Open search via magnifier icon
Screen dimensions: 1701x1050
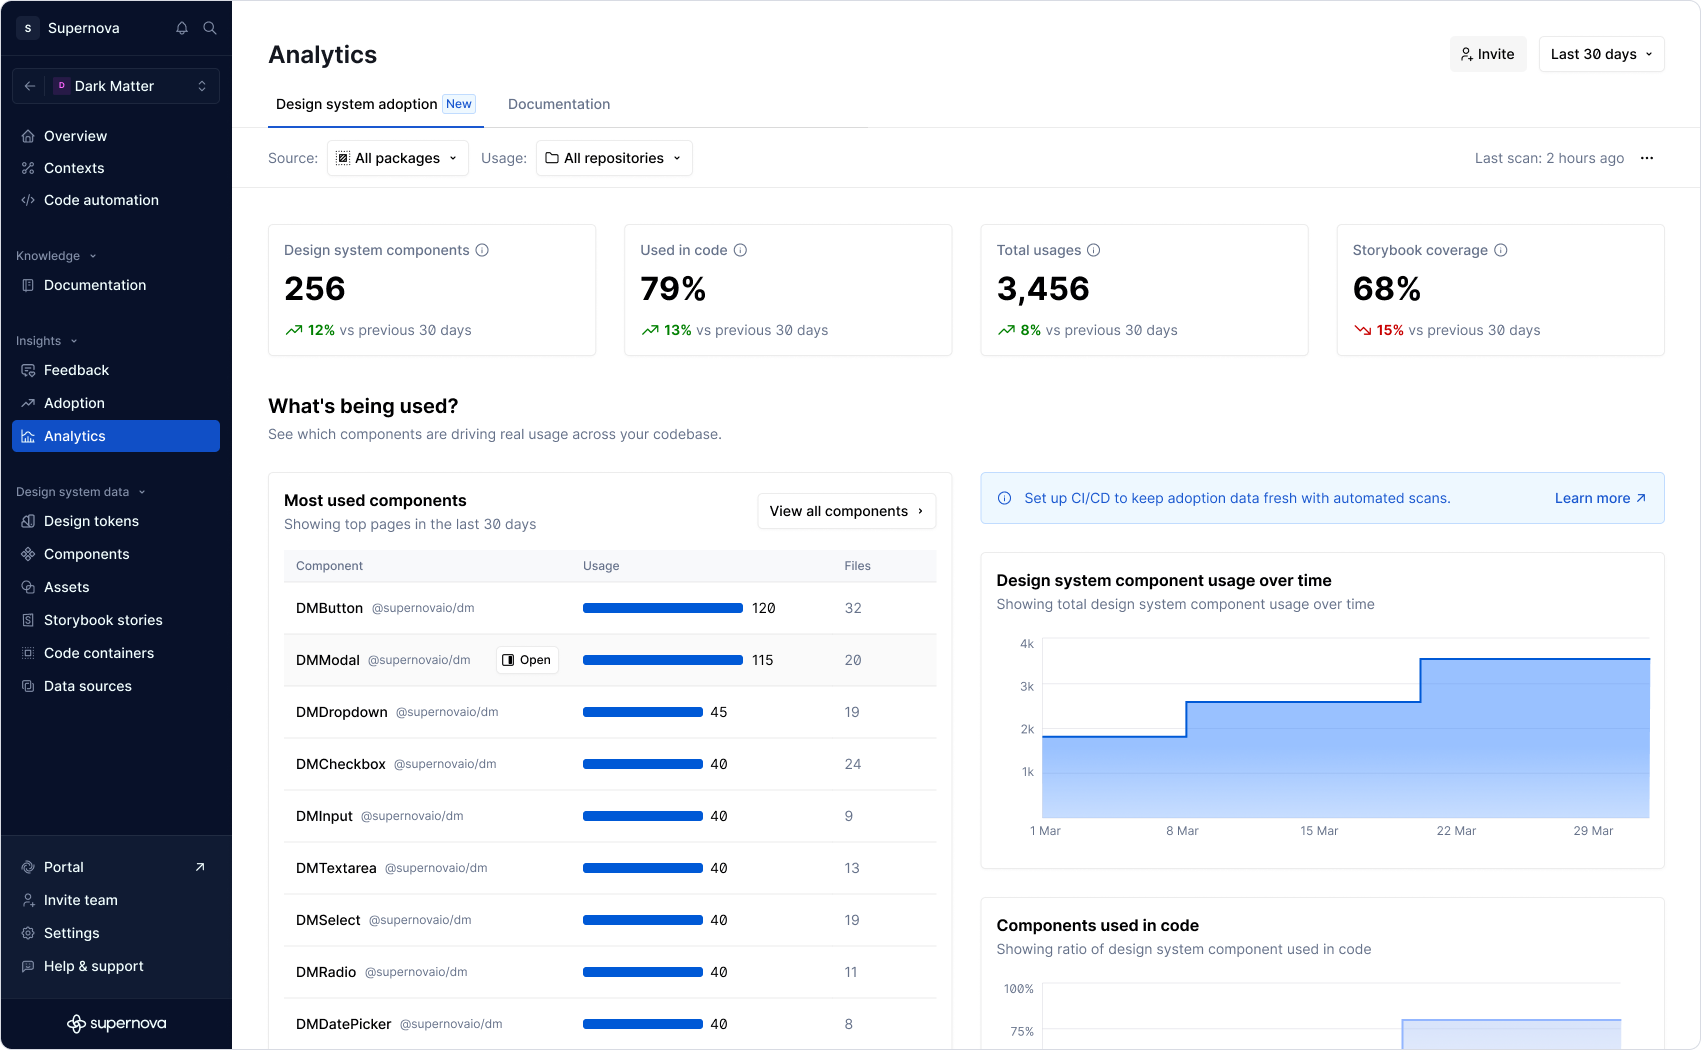coord(210,28)
